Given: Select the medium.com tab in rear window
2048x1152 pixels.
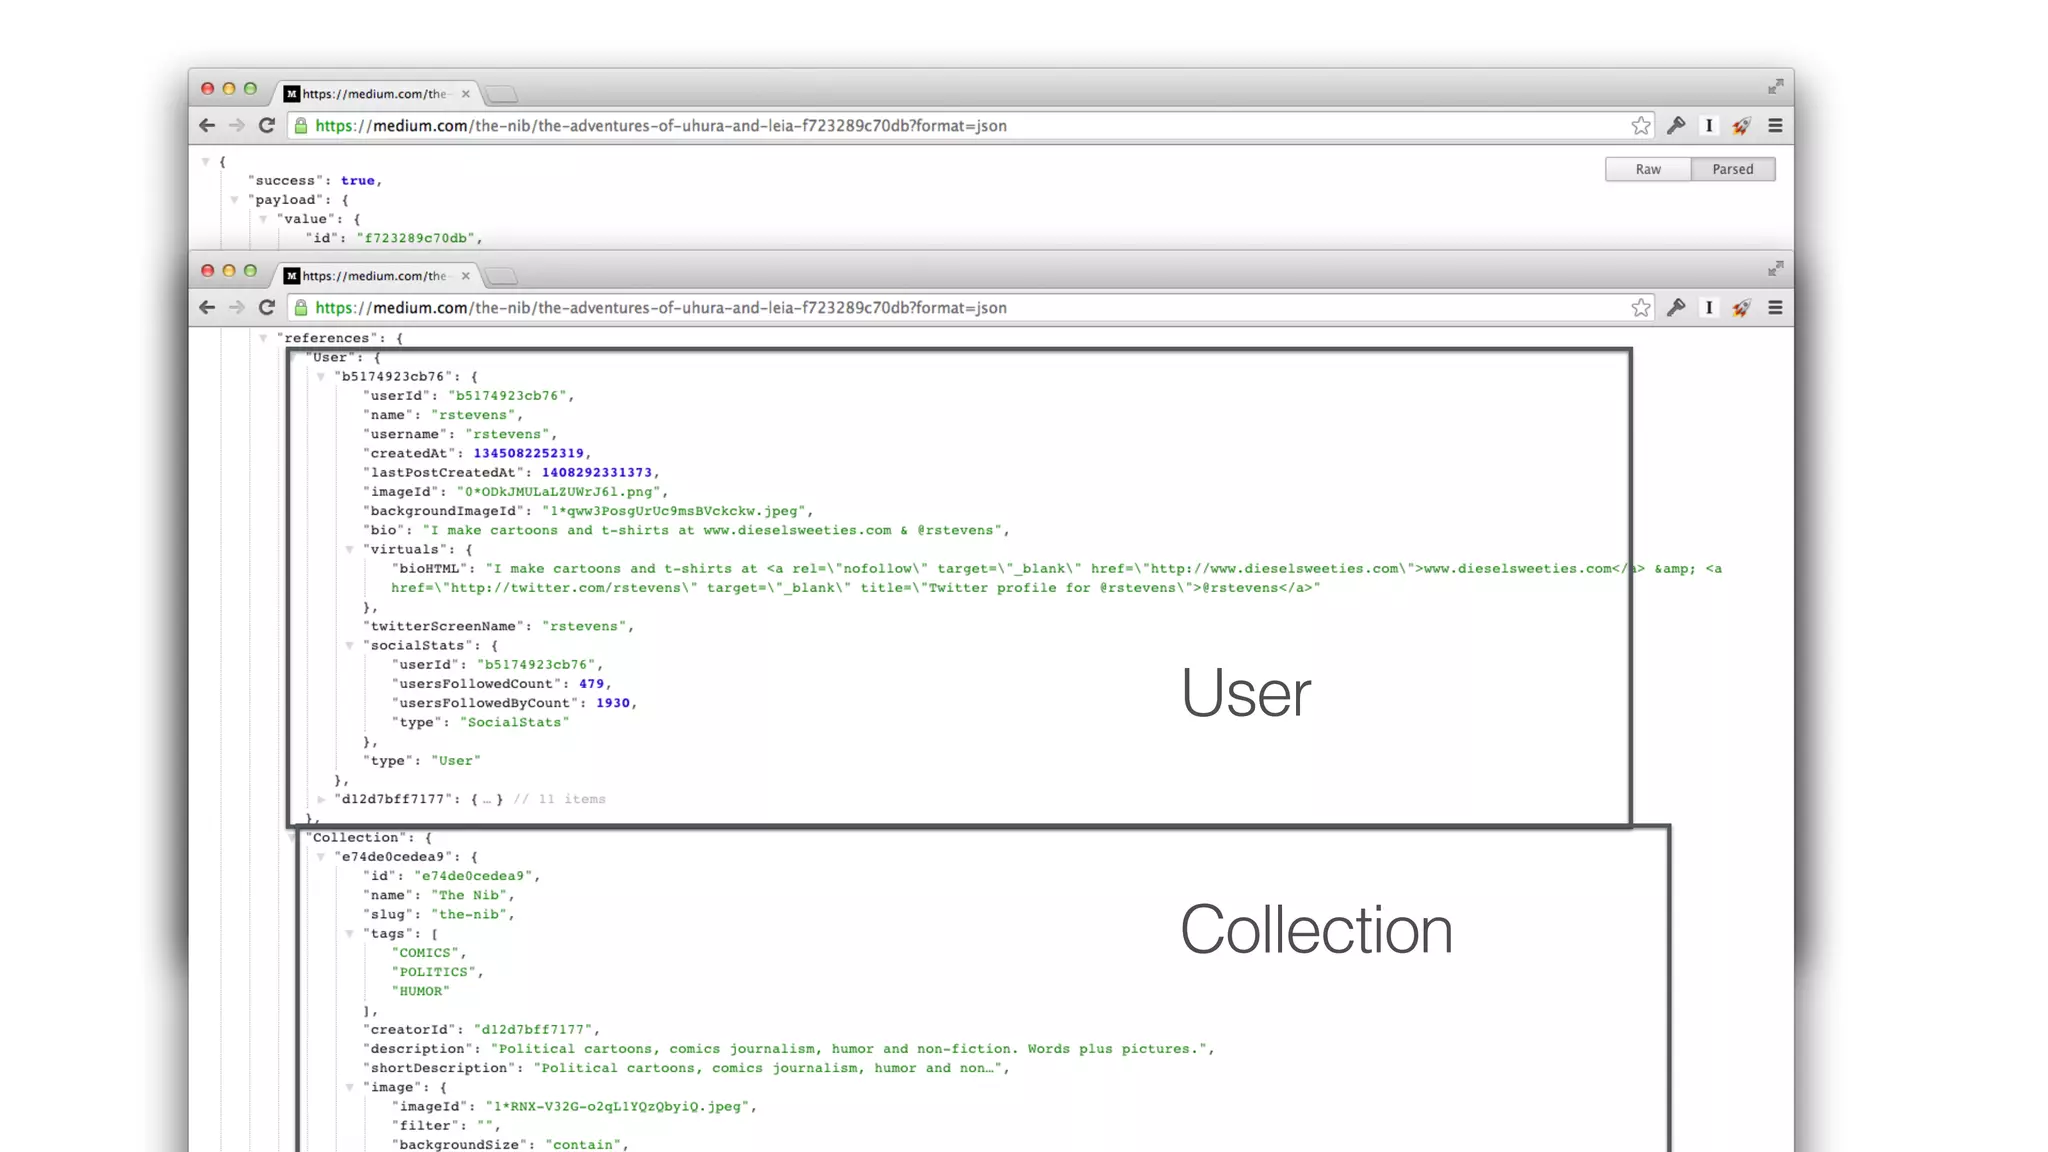Looking at the screenshot, I should click(376, 93).
